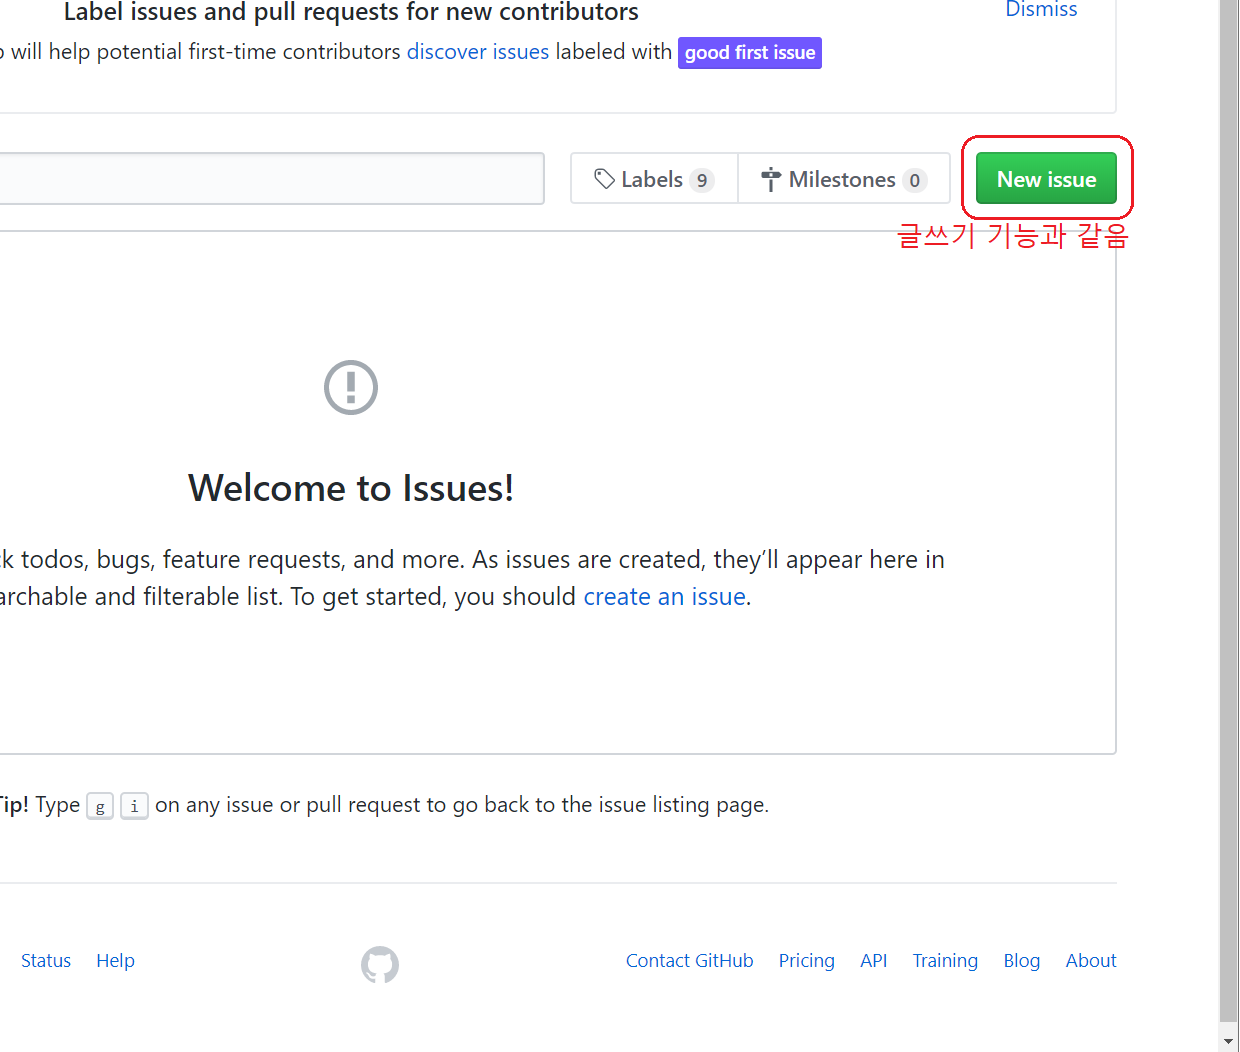Open the Status footer link
The width and height of the screenshot is (1240, 1052).
coord(46,960)
